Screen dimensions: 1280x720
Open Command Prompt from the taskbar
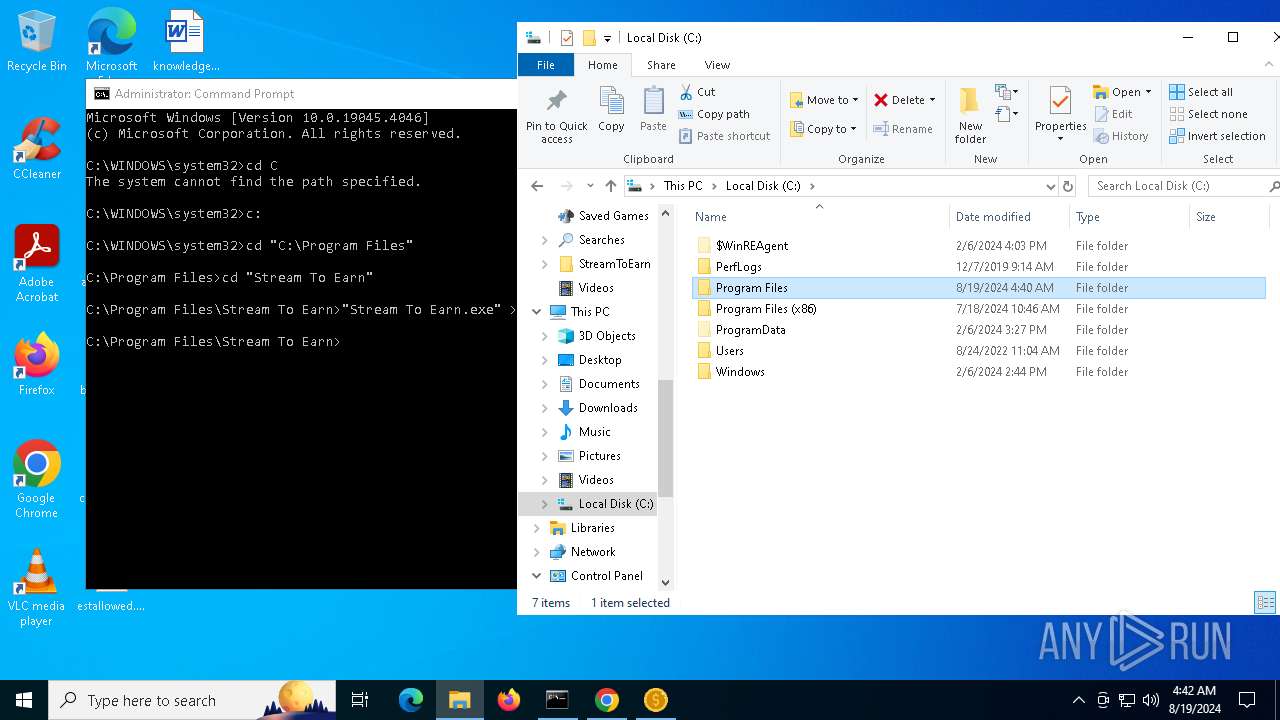(x=557, y=700)
